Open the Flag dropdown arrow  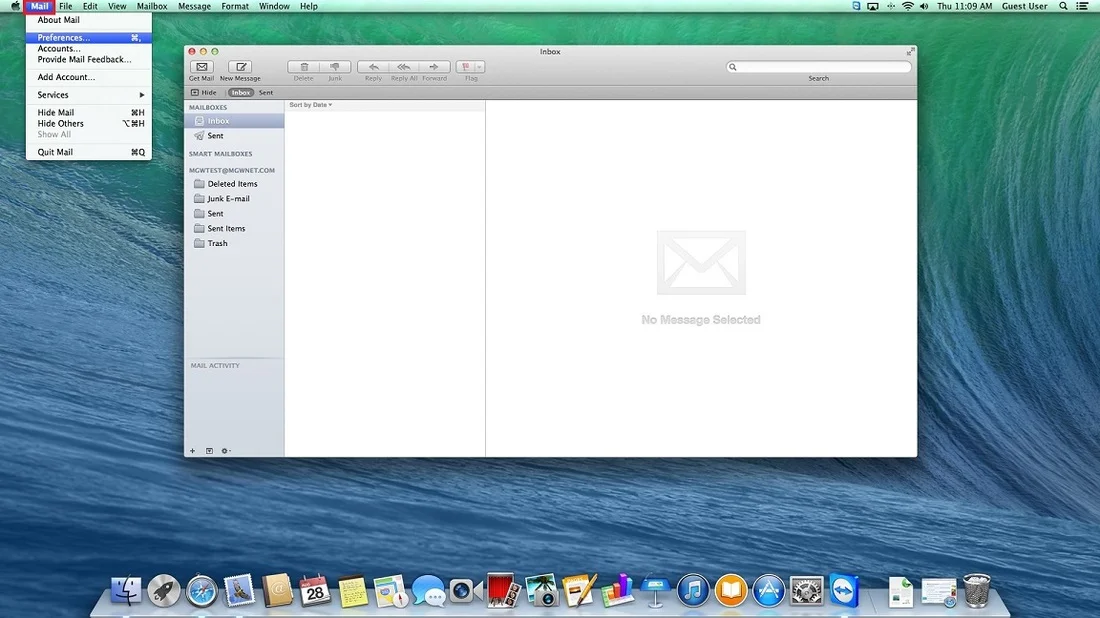[480, 67]
